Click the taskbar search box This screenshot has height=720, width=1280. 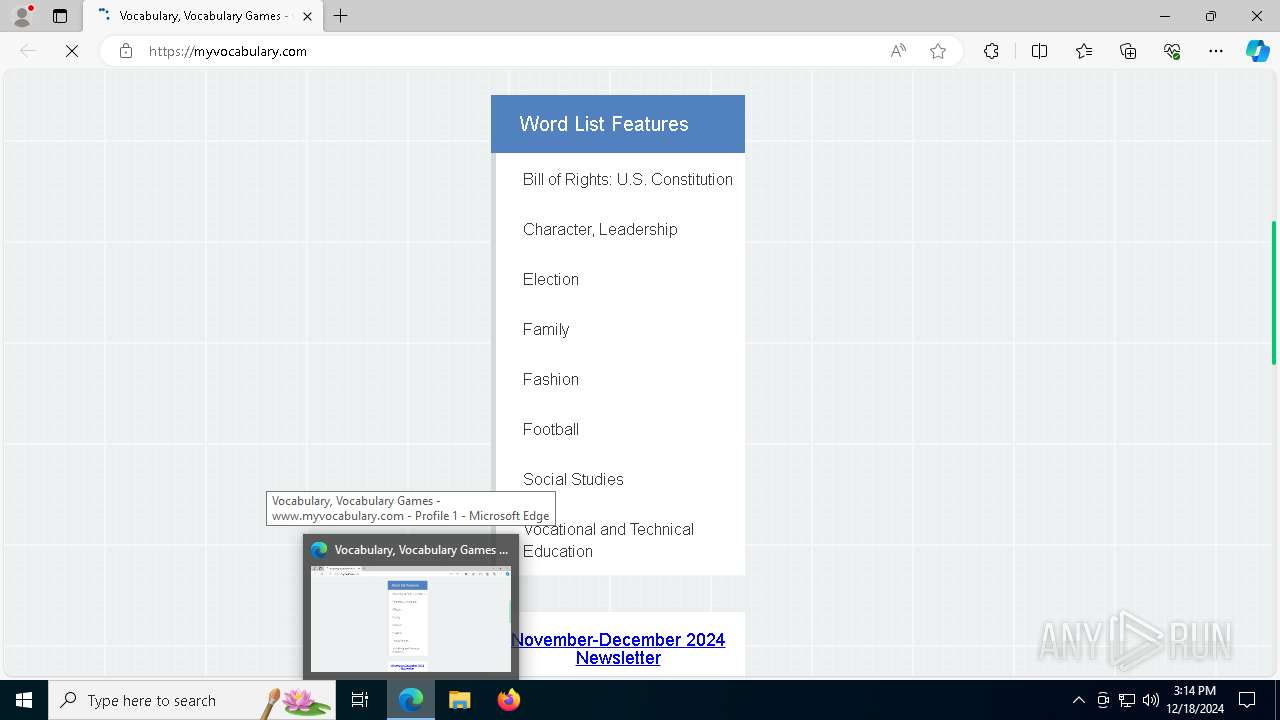click(192, 700)
